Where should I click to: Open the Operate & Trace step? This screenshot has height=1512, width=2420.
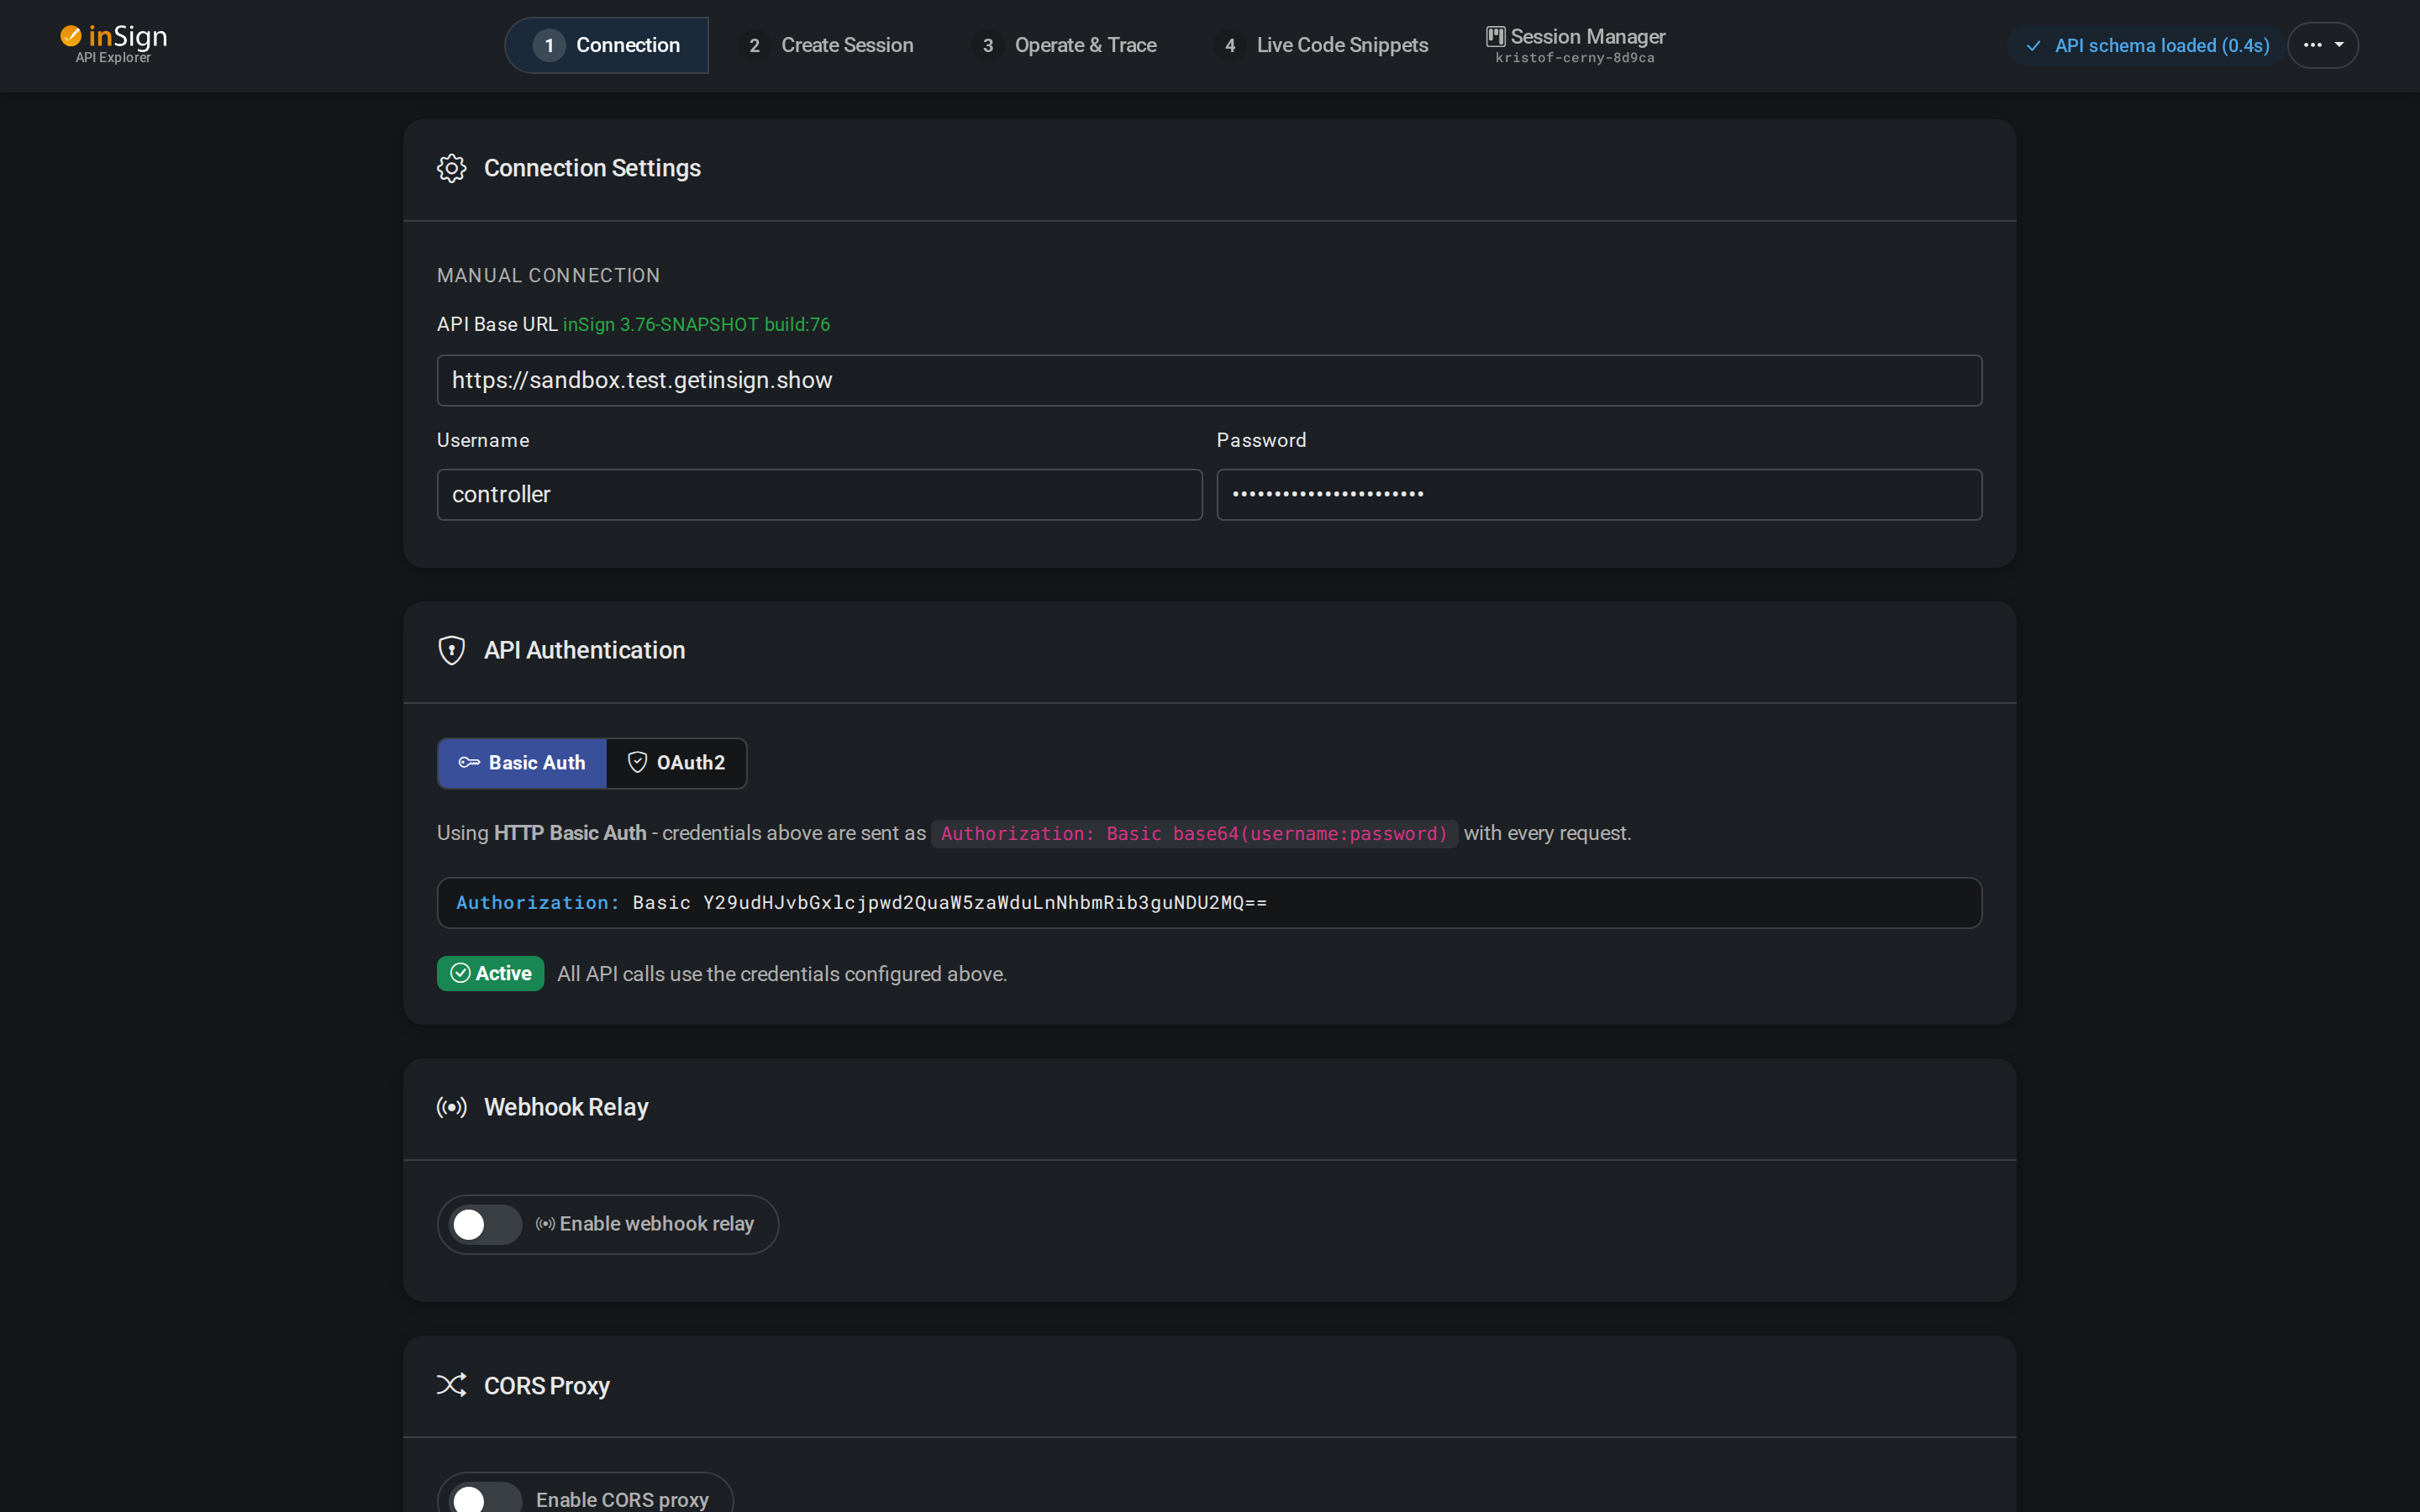(x=1064, y=44)
